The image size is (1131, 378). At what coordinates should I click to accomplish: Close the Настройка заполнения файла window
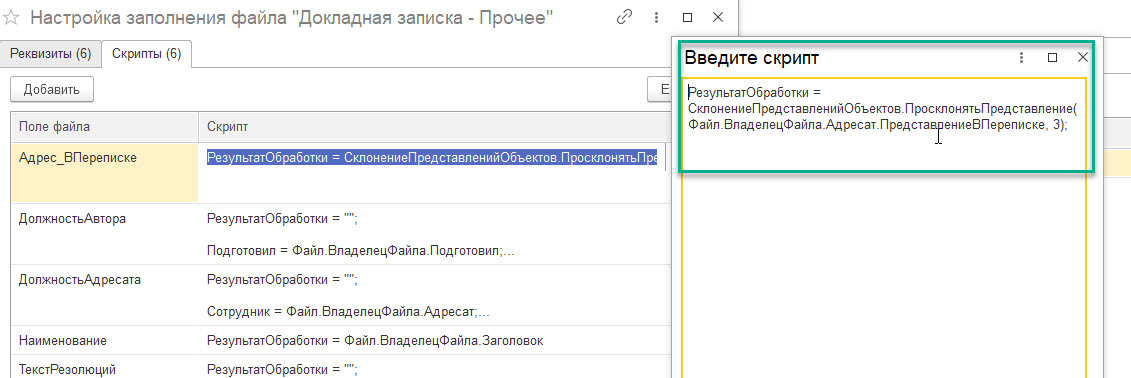point(717,18)
